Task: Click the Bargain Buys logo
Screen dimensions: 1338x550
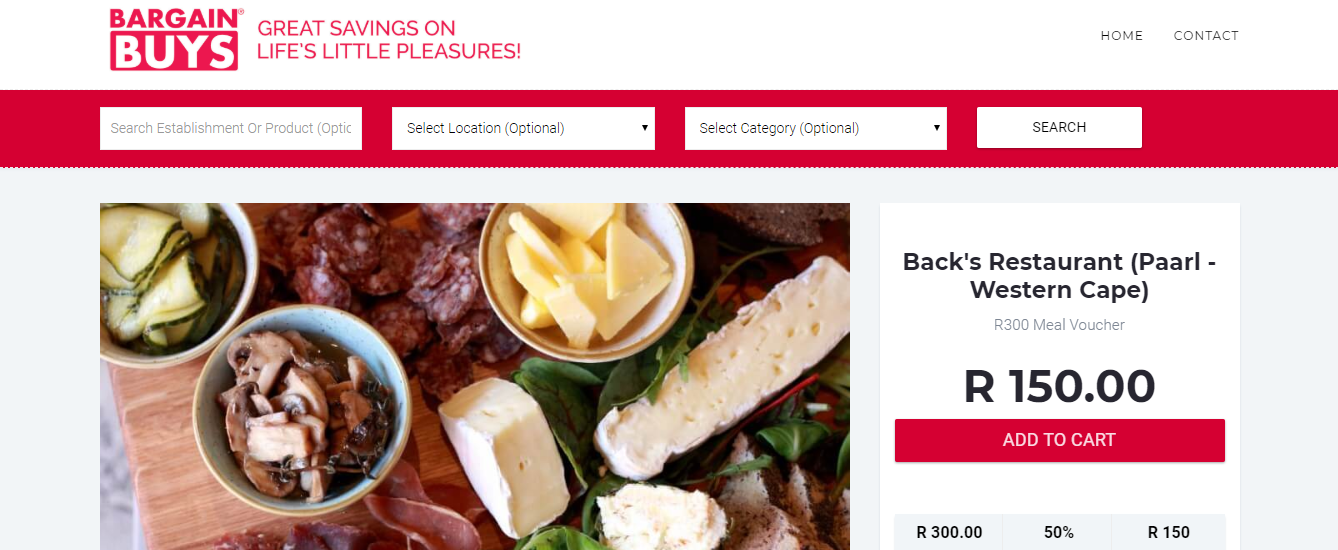Action: point(176,39)
